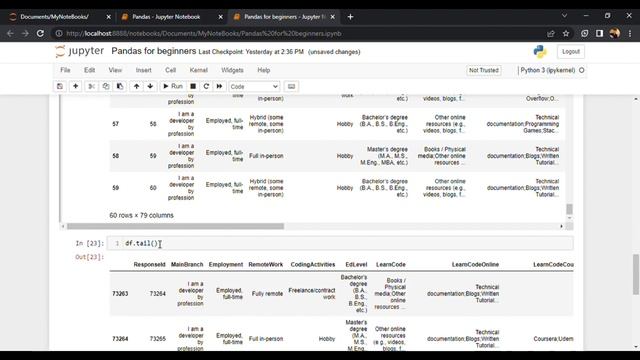Move selected cell up arrow

tap(136, 87)
